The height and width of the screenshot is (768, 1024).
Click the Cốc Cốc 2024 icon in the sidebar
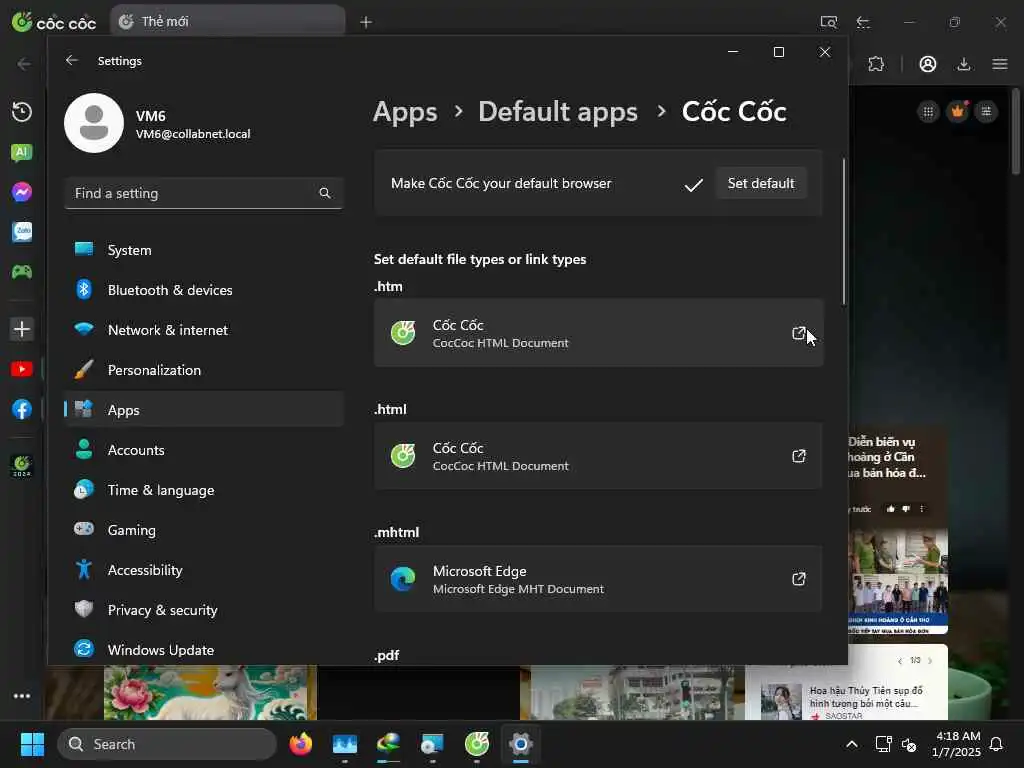22,466
